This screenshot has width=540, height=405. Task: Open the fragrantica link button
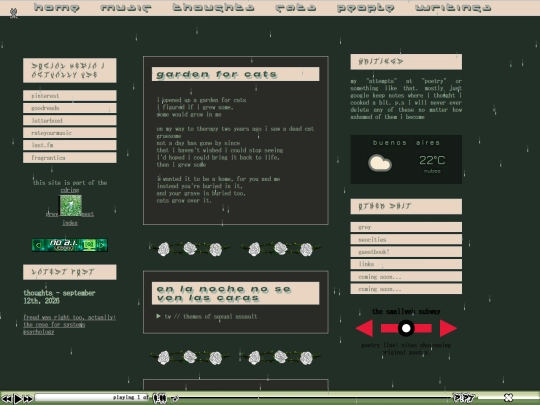point(70,157)
